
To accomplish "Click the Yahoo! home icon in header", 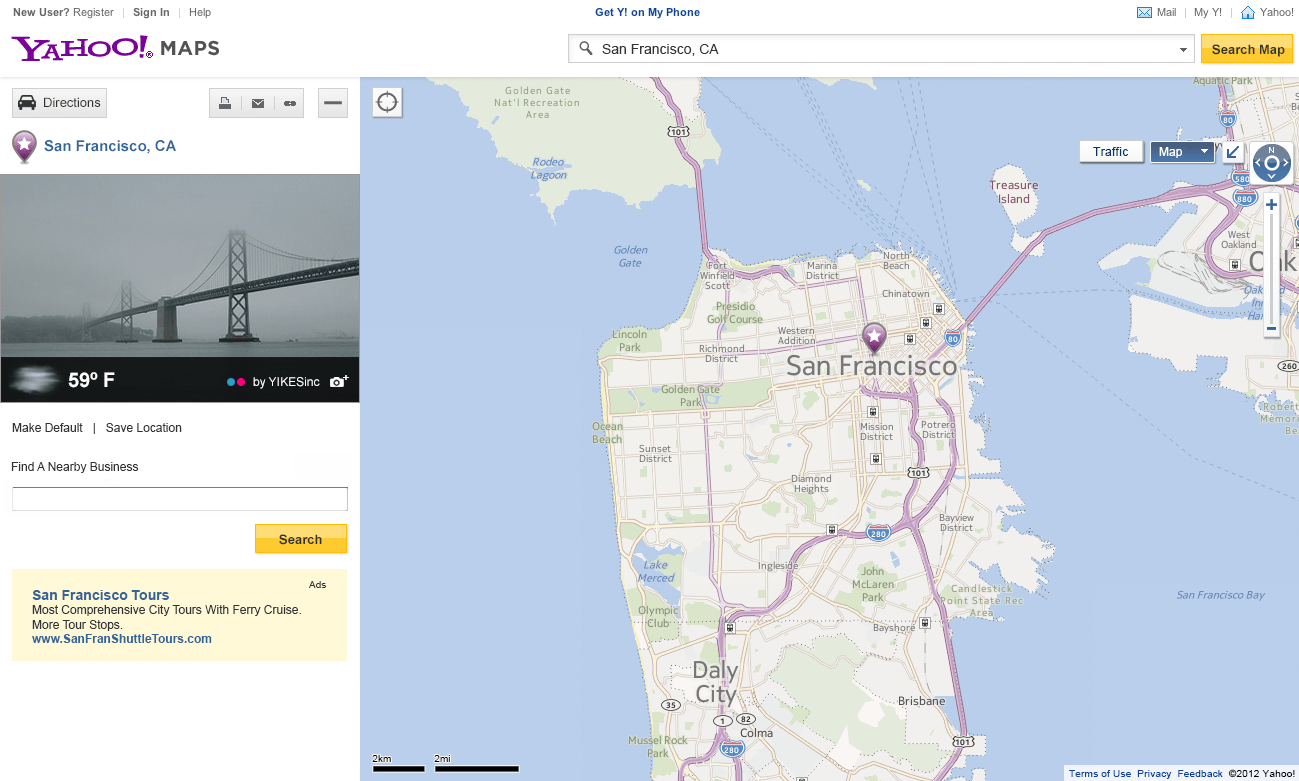I will point(1248,12).
